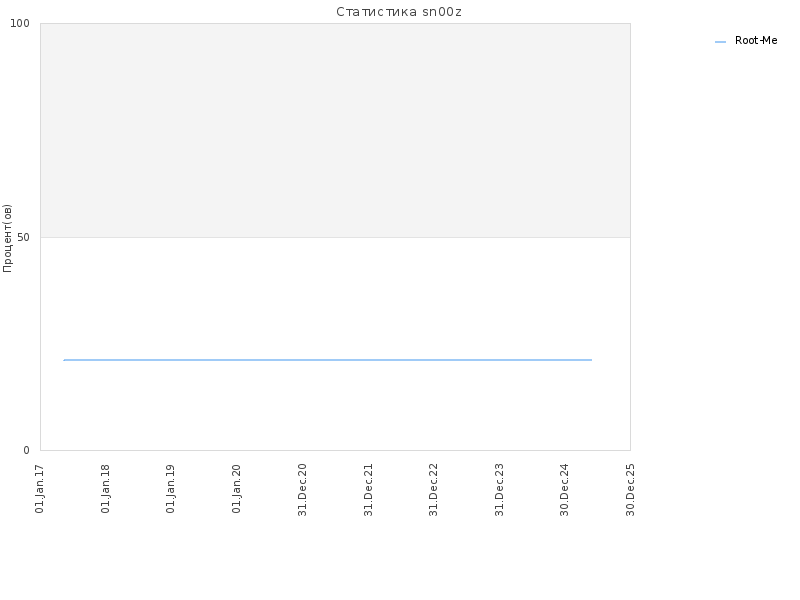Click the start point of the blue line

[x=64, y=360]
